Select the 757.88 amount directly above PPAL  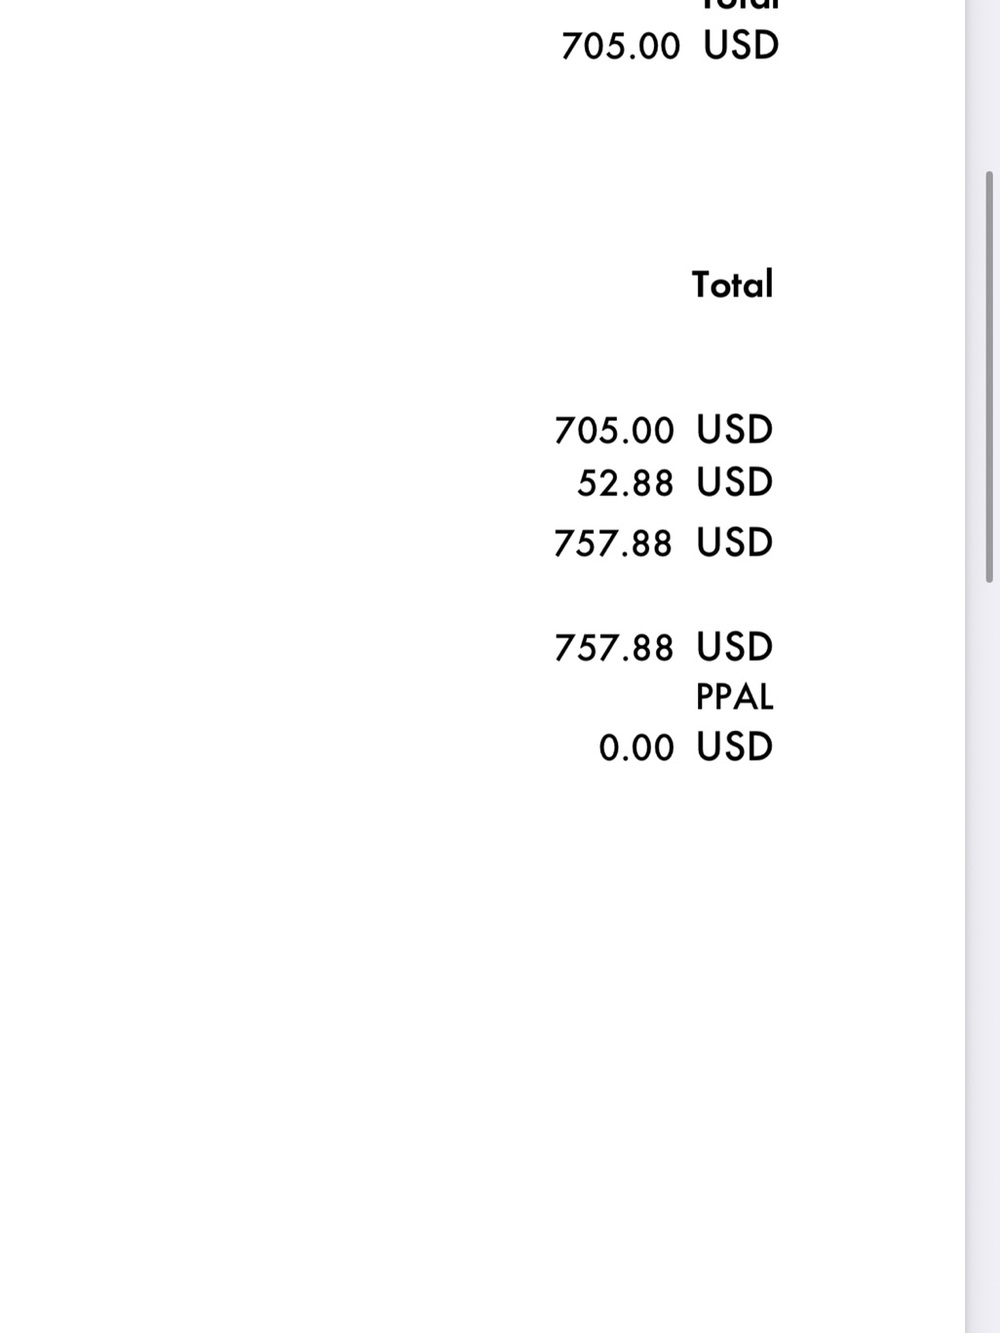(614, 648)
